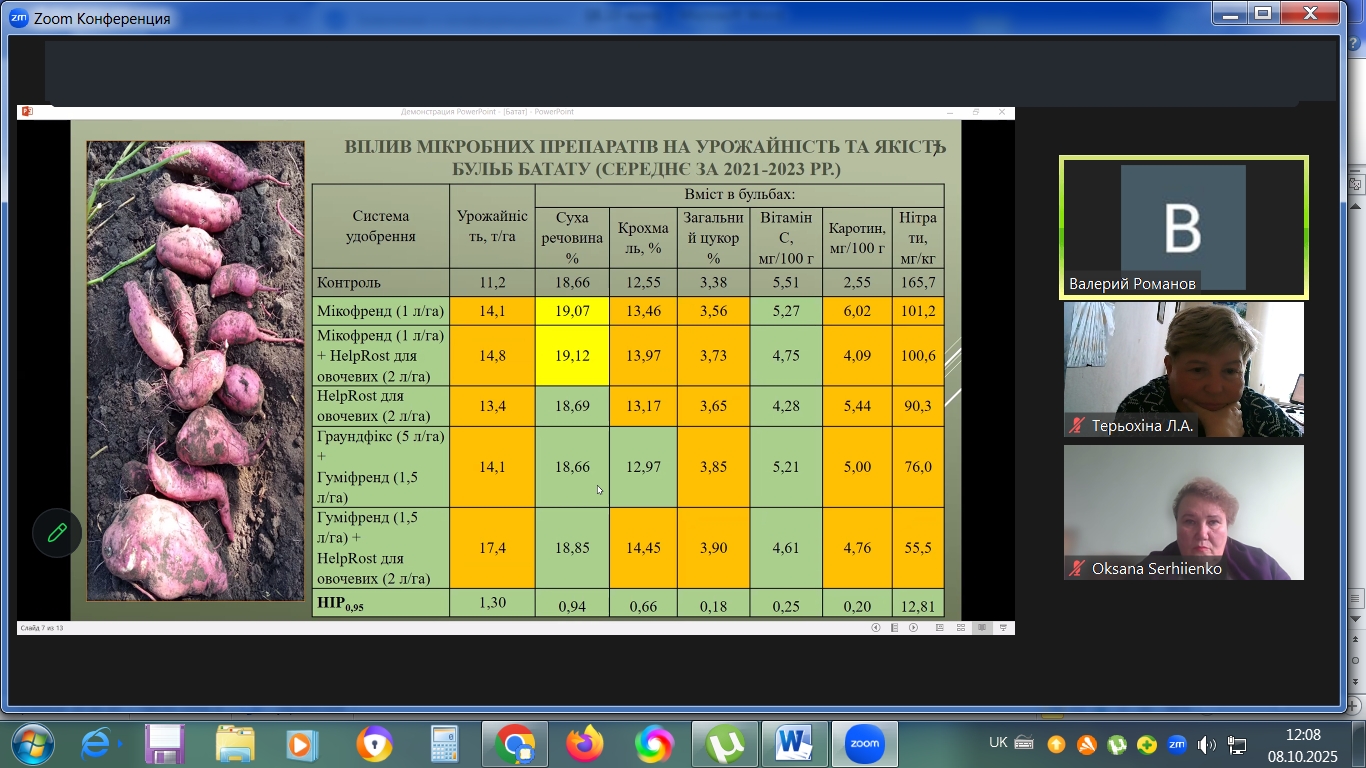Click the UK input language indicator

(998, 743)
